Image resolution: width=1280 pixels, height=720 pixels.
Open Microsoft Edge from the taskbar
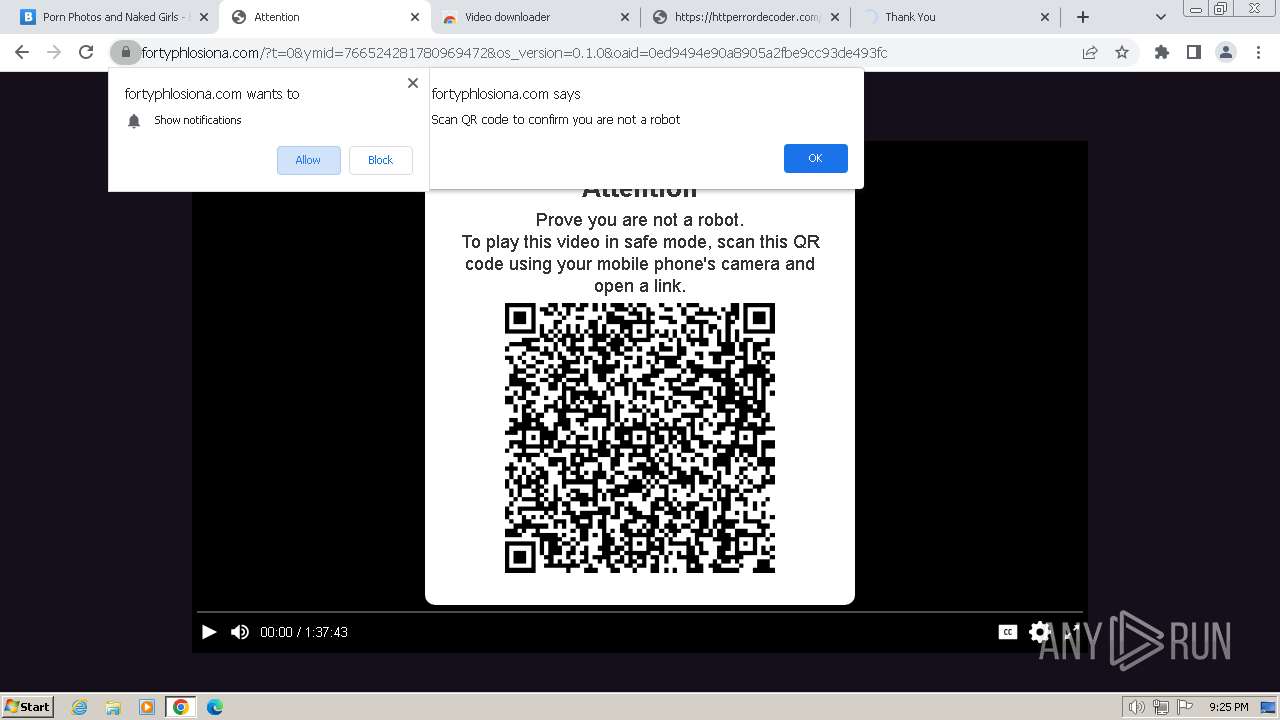click(x=214, y=707)
